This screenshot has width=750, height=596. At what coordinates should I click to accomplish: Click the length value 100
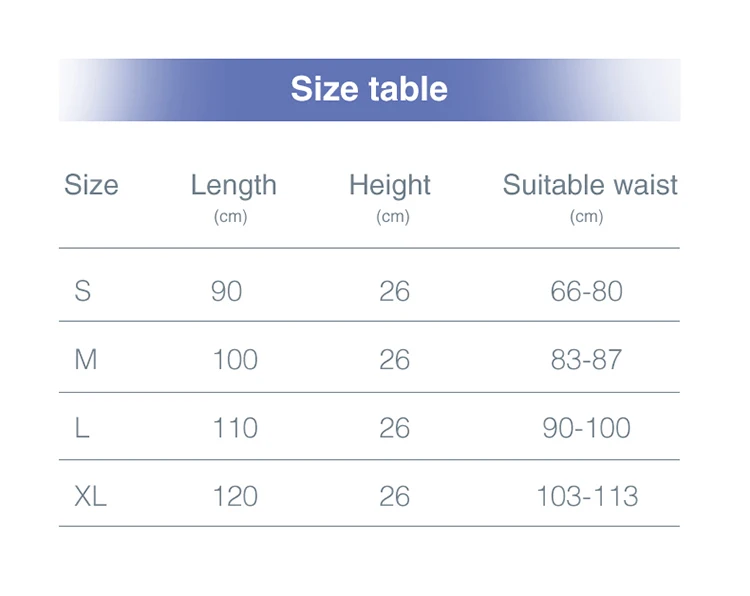click(x=235, y=359)
